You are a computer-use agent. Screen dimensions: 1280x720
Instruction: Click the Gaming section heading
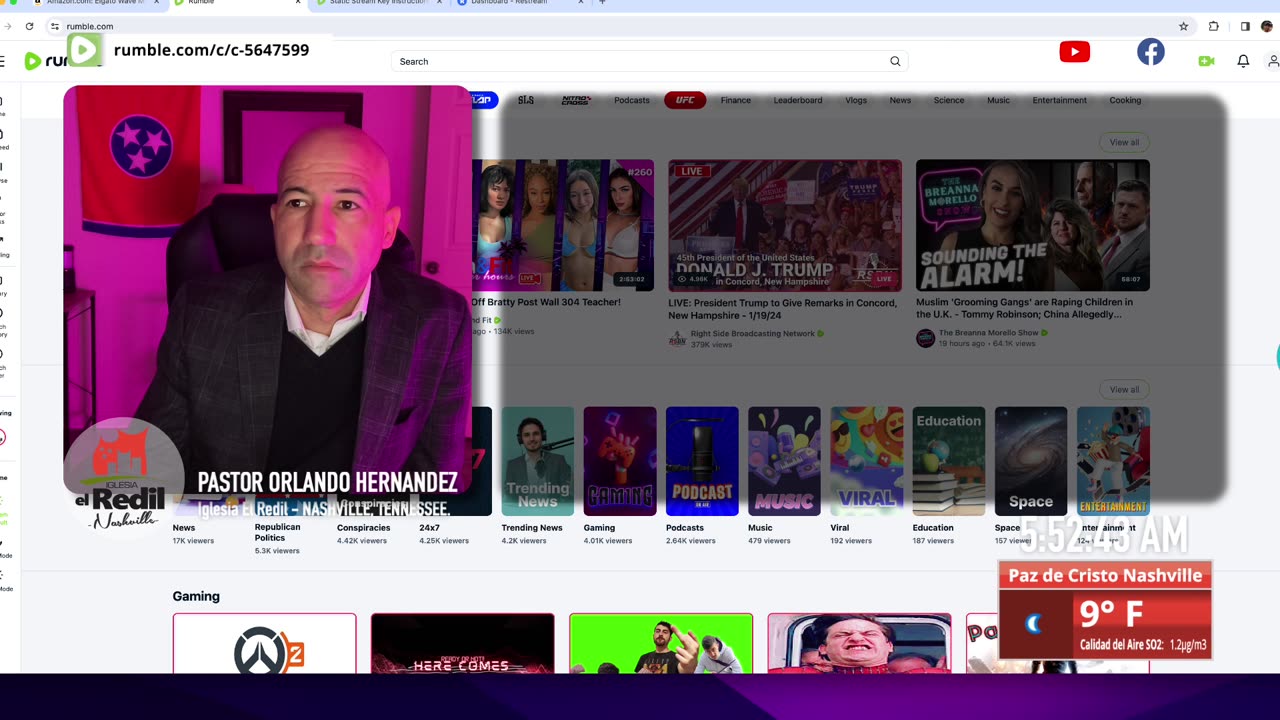pos(196,596)
